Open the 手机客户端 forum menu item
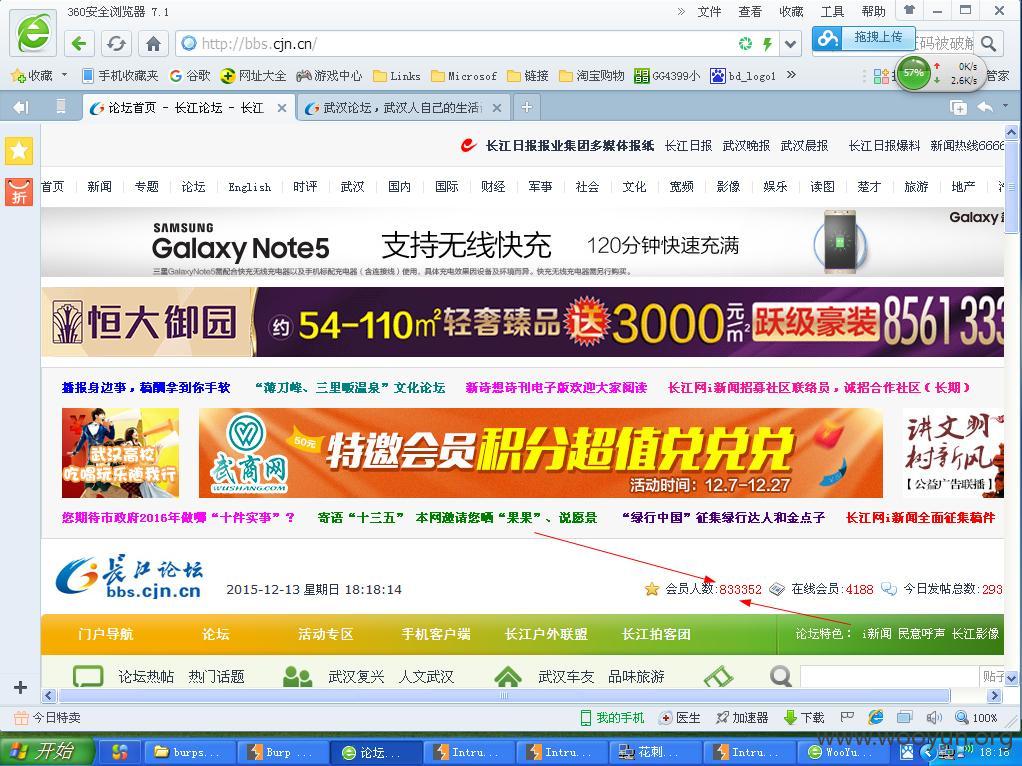Viewport: 1022px width, 766px height. [x=435, y=634]
